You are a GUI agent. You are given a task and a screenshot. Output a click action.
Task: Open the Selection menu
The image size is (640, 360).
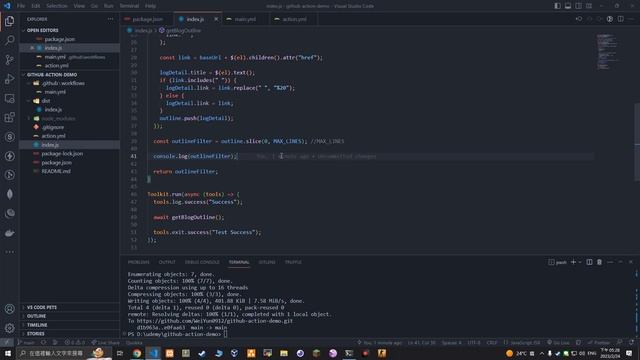[57, 6]
